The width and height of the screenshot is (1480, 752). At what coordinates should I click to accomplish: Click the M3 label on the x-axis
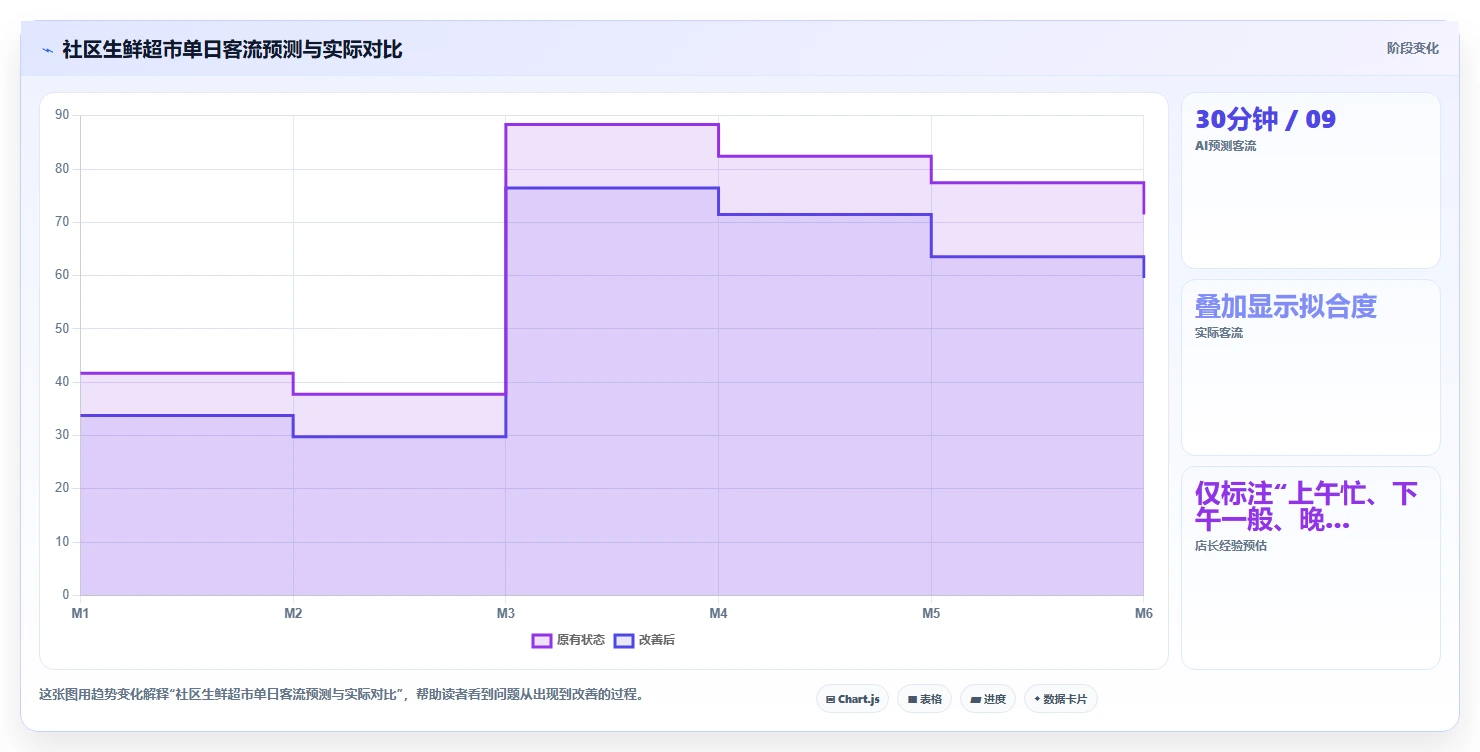click(505, 613)
